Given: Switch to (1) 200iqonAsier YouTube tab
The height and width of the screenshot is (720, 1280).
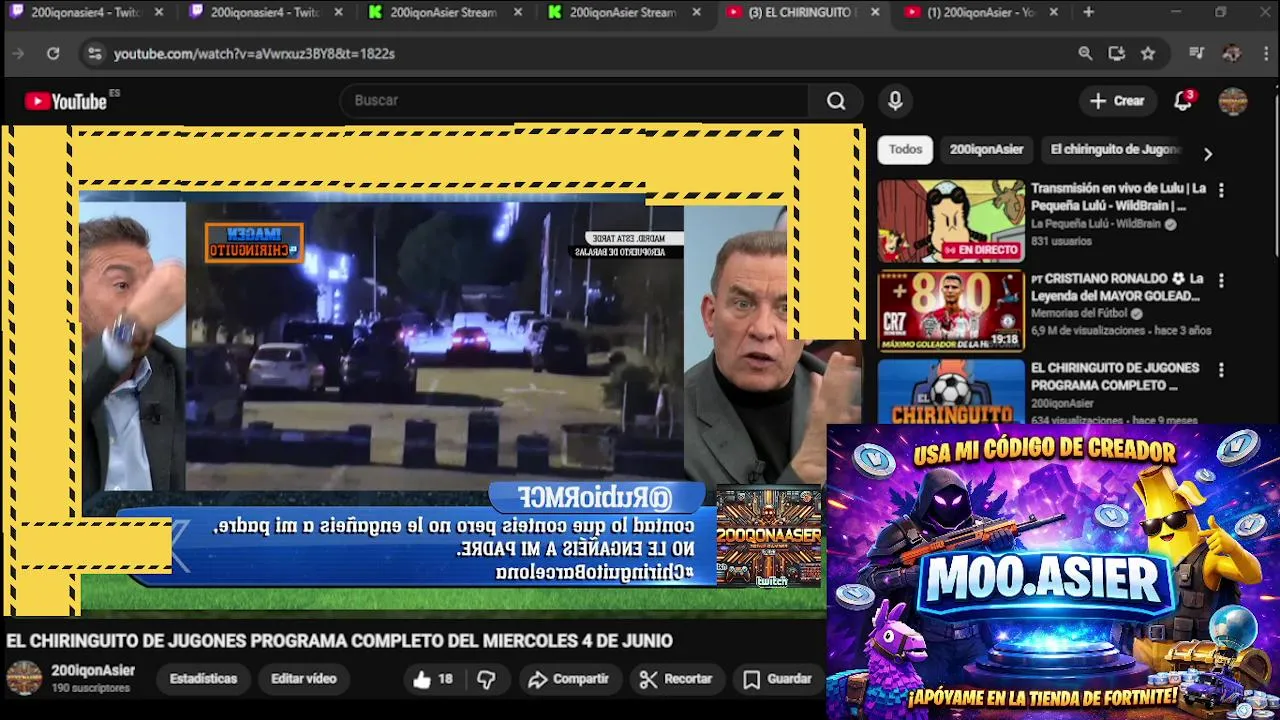Looking at the screenshot, I should 980,12.
